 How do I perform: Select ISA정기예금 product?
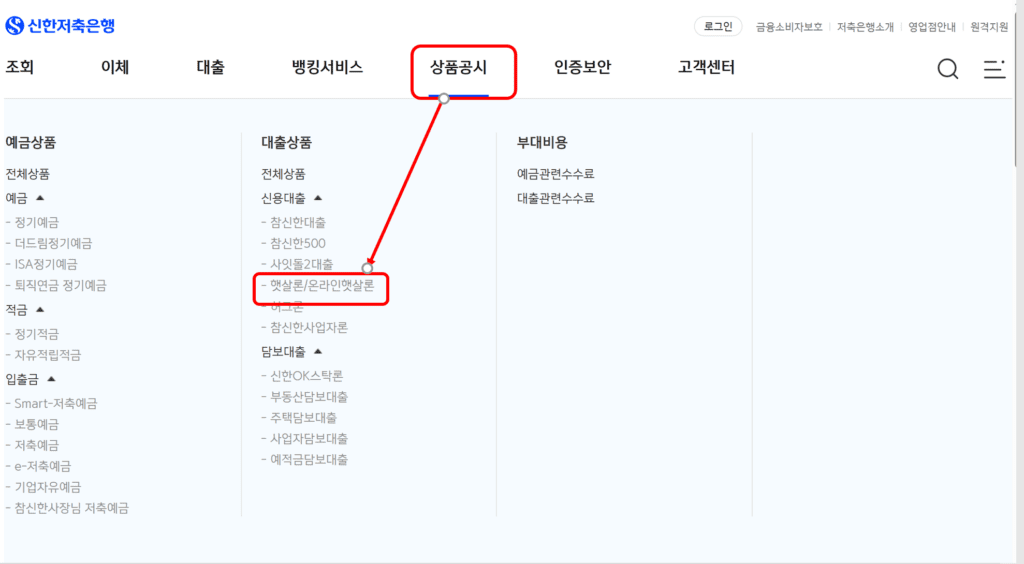click(42, 264)
